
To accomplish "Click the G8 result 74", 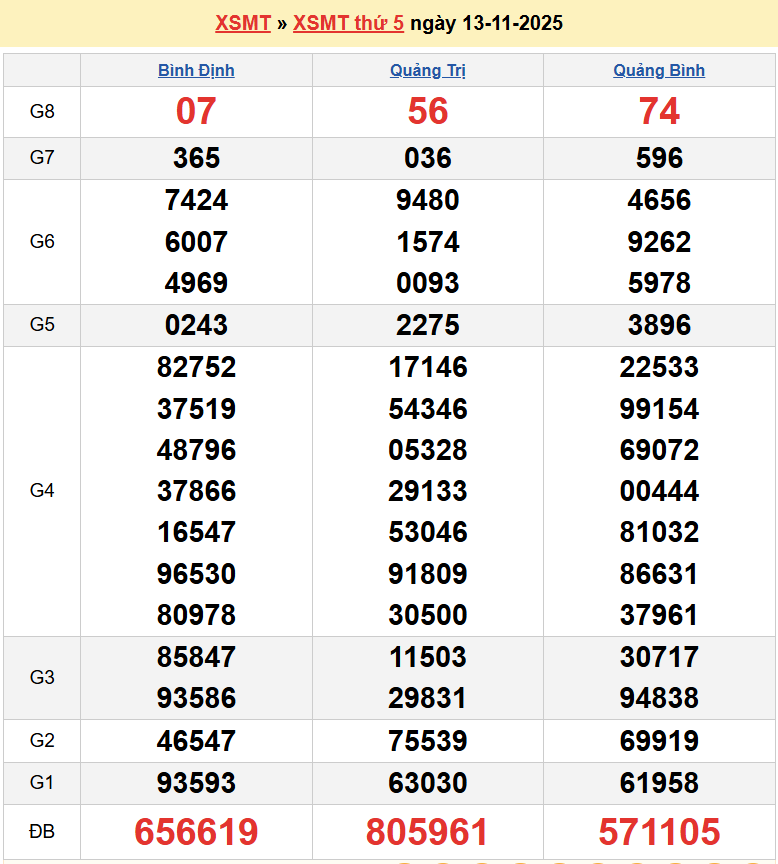I will click(659, 112).
